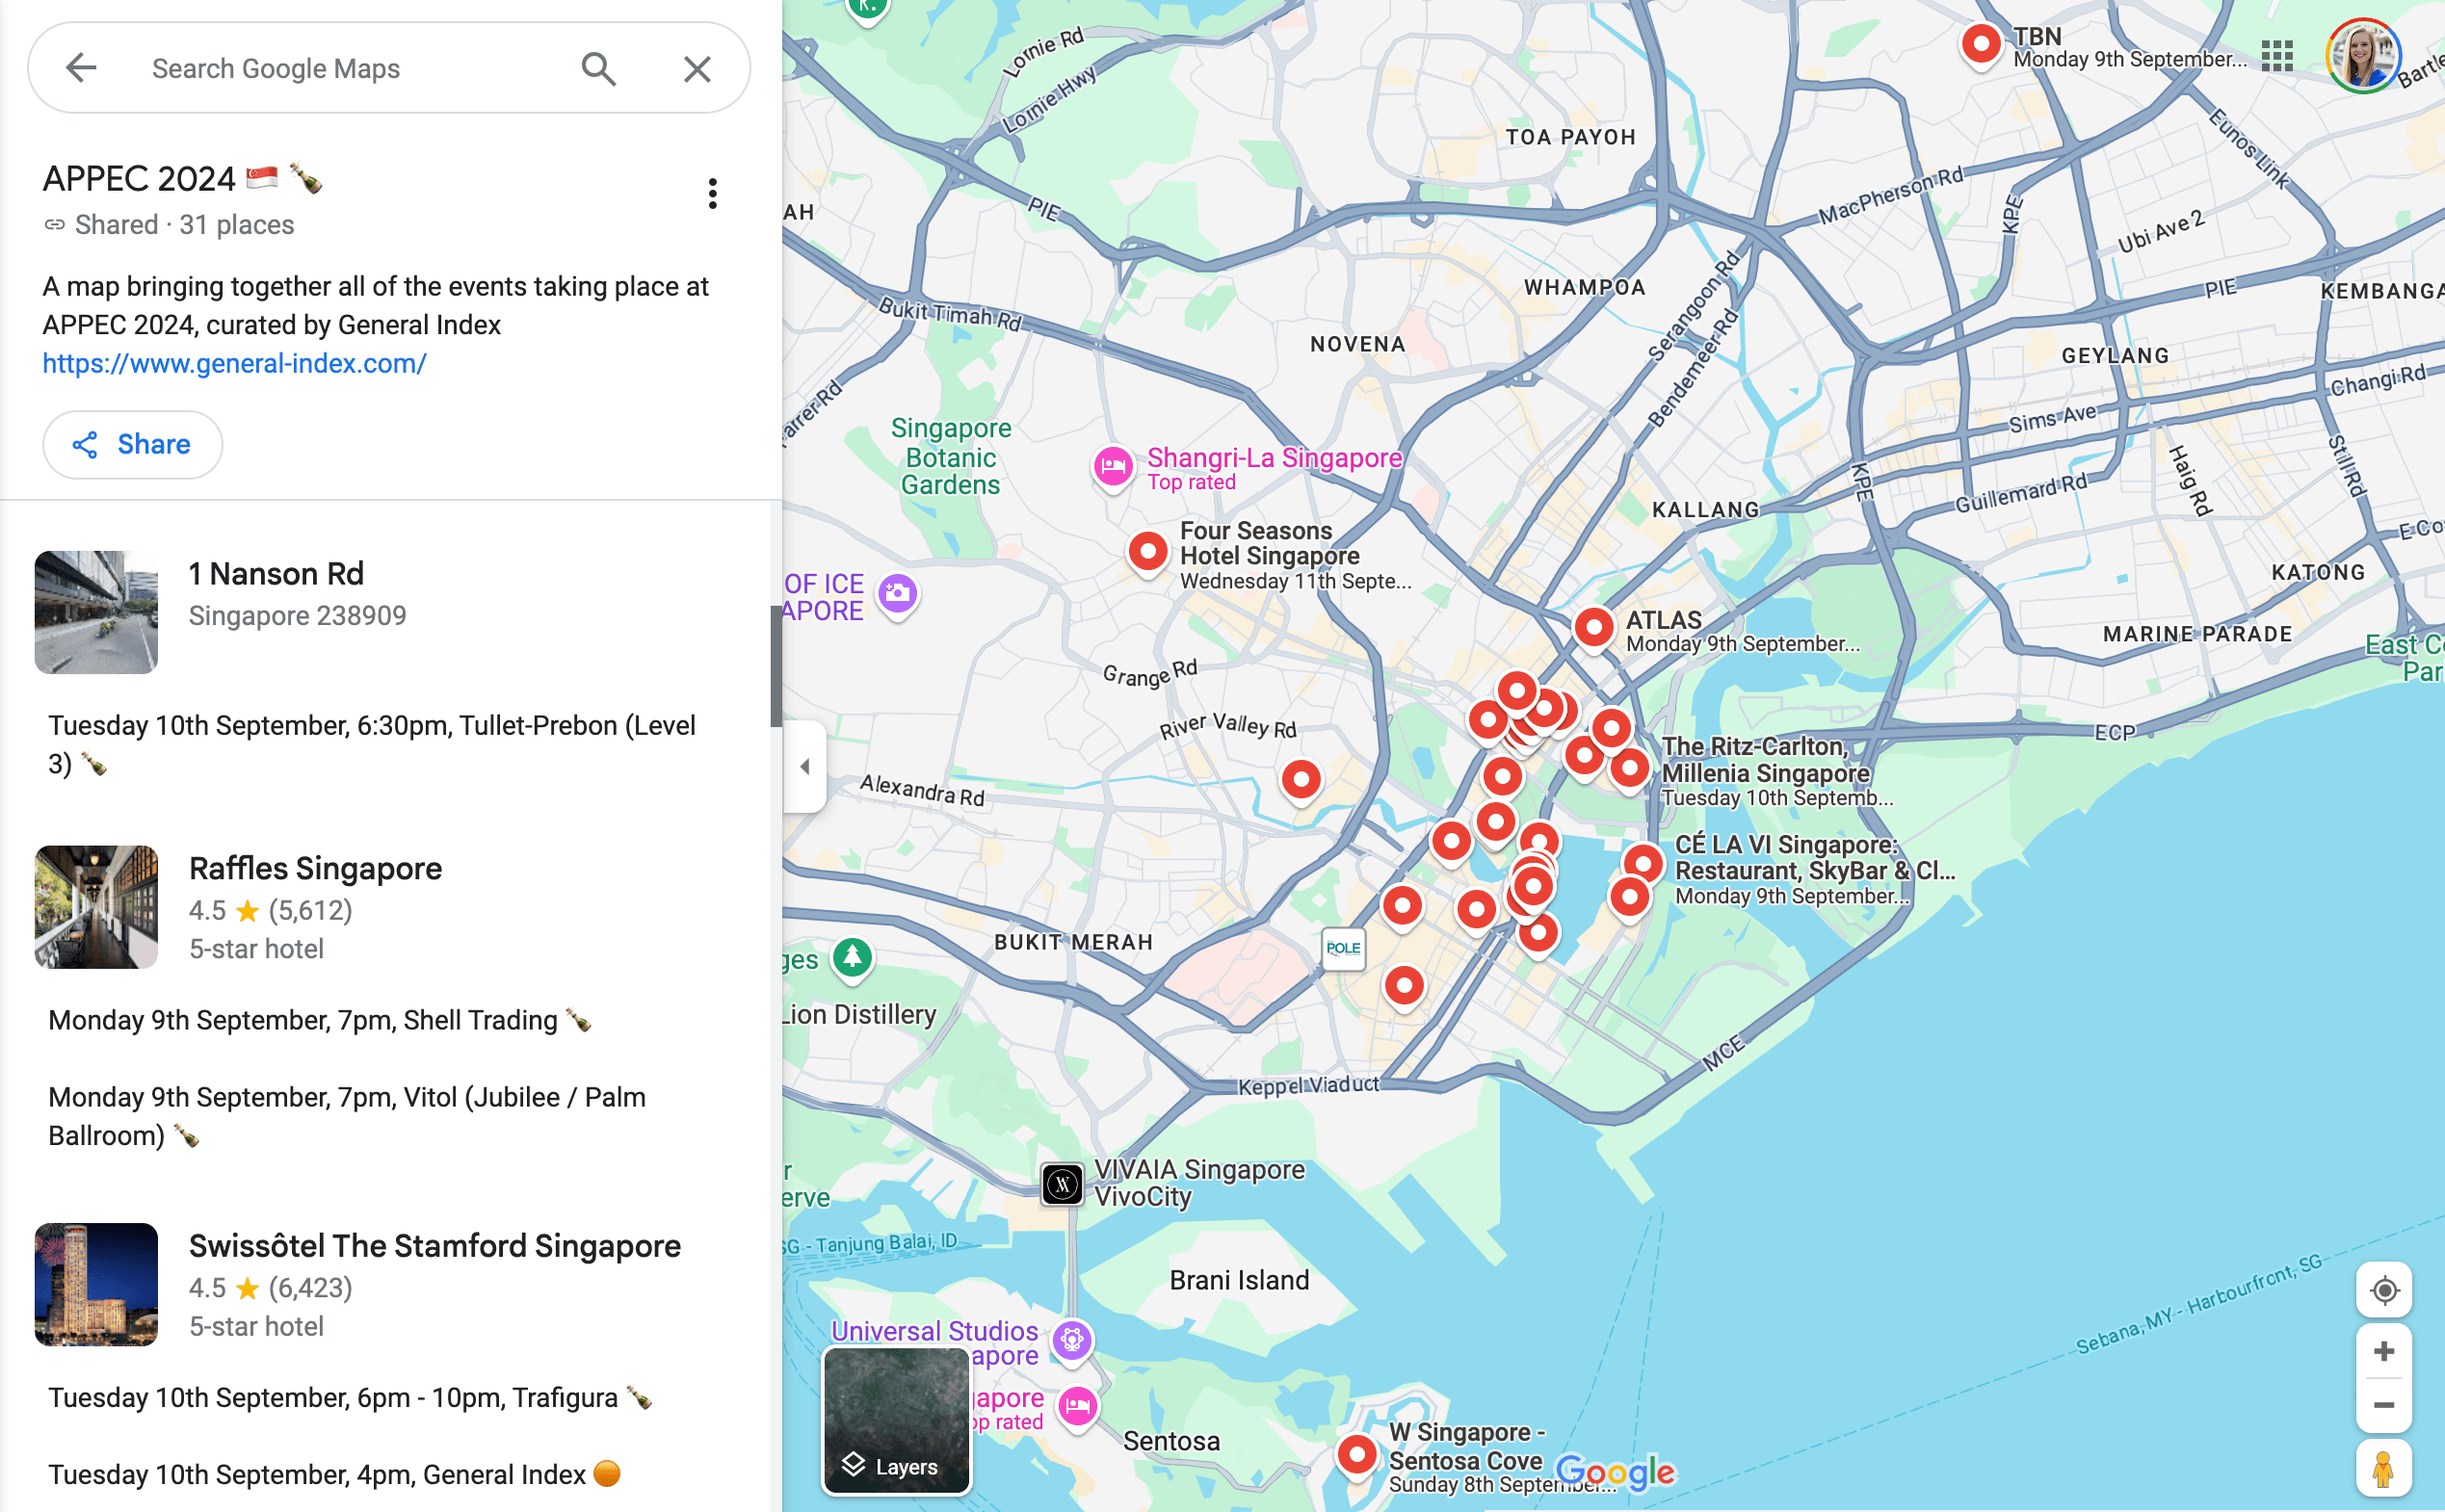This screenshot has height=1512, width=2445.
Task: Click the TBN map pin
Action: [x=1980, y=46]
